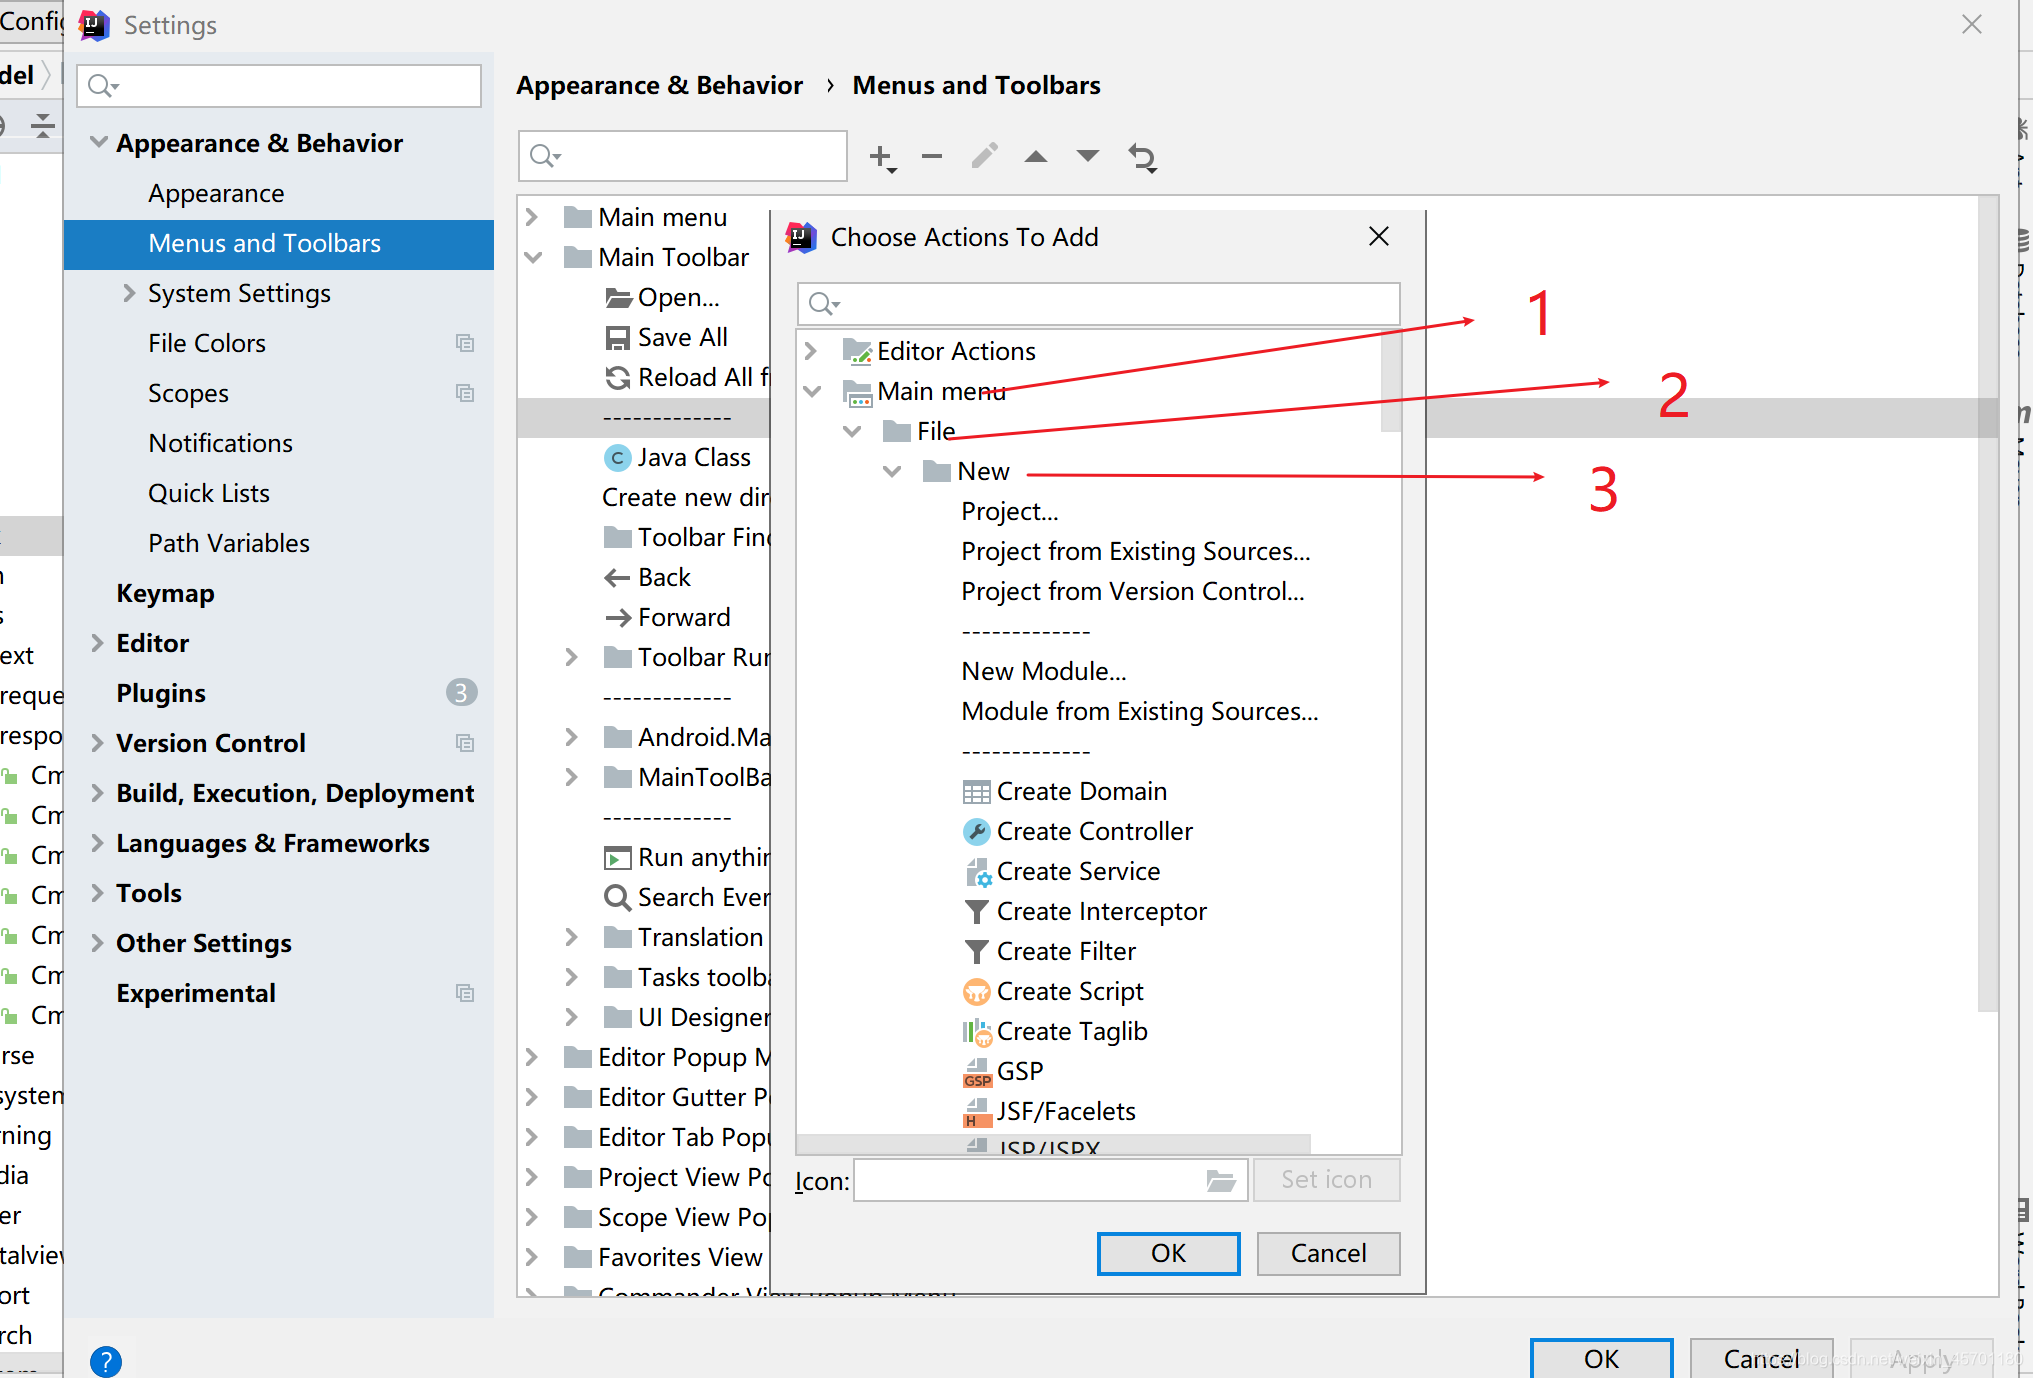
Task: Click the Set icon button
Action: [x=1323, y=1180]
